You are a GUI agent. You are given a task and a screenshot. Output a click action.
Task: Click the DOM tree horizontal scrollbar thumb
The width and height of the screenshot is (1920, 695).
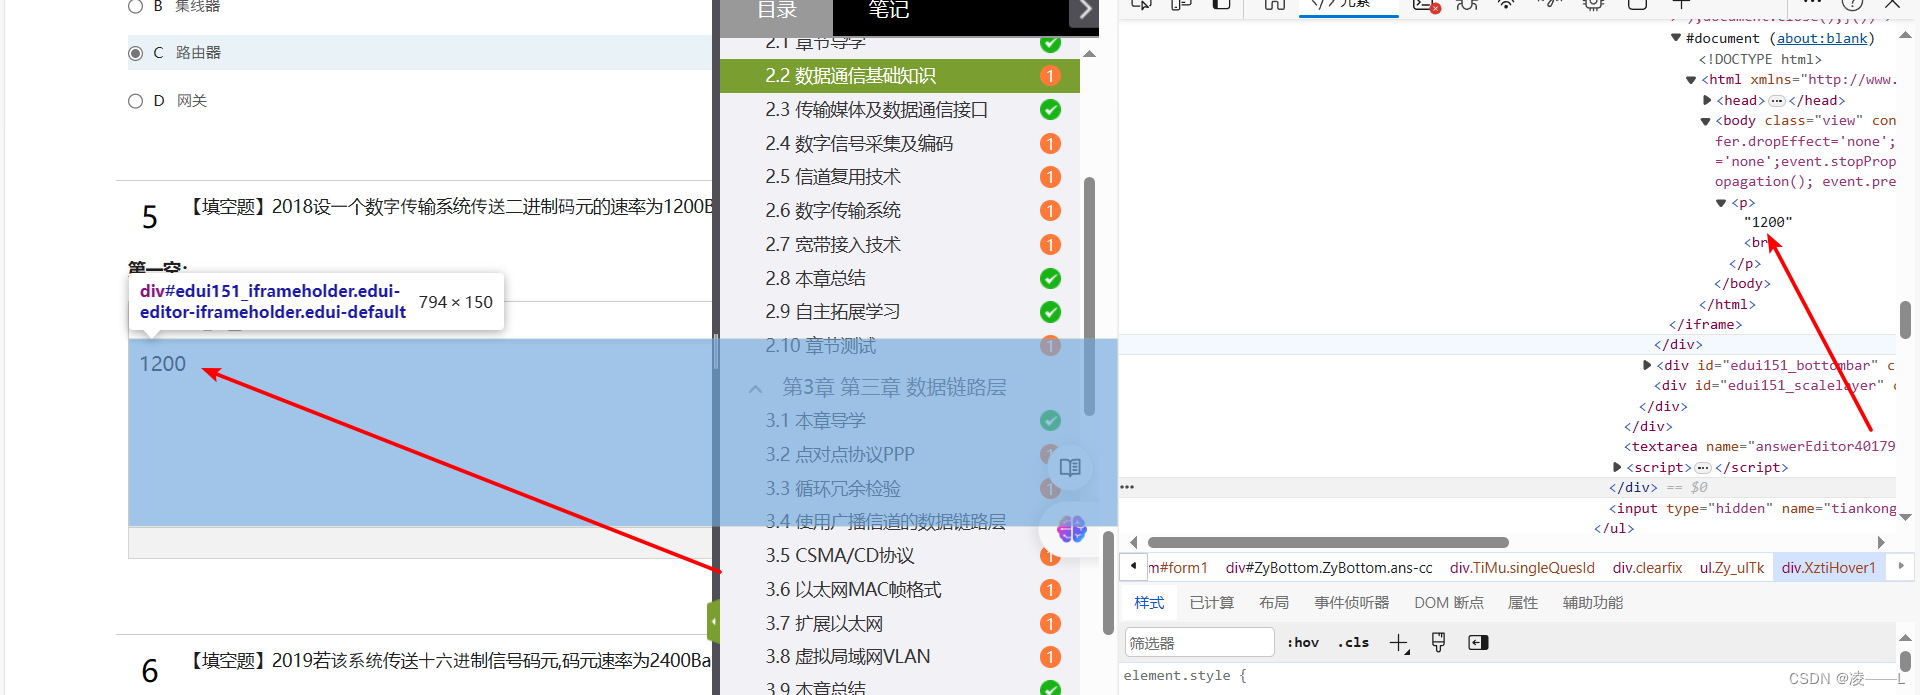pos(1327,542)
